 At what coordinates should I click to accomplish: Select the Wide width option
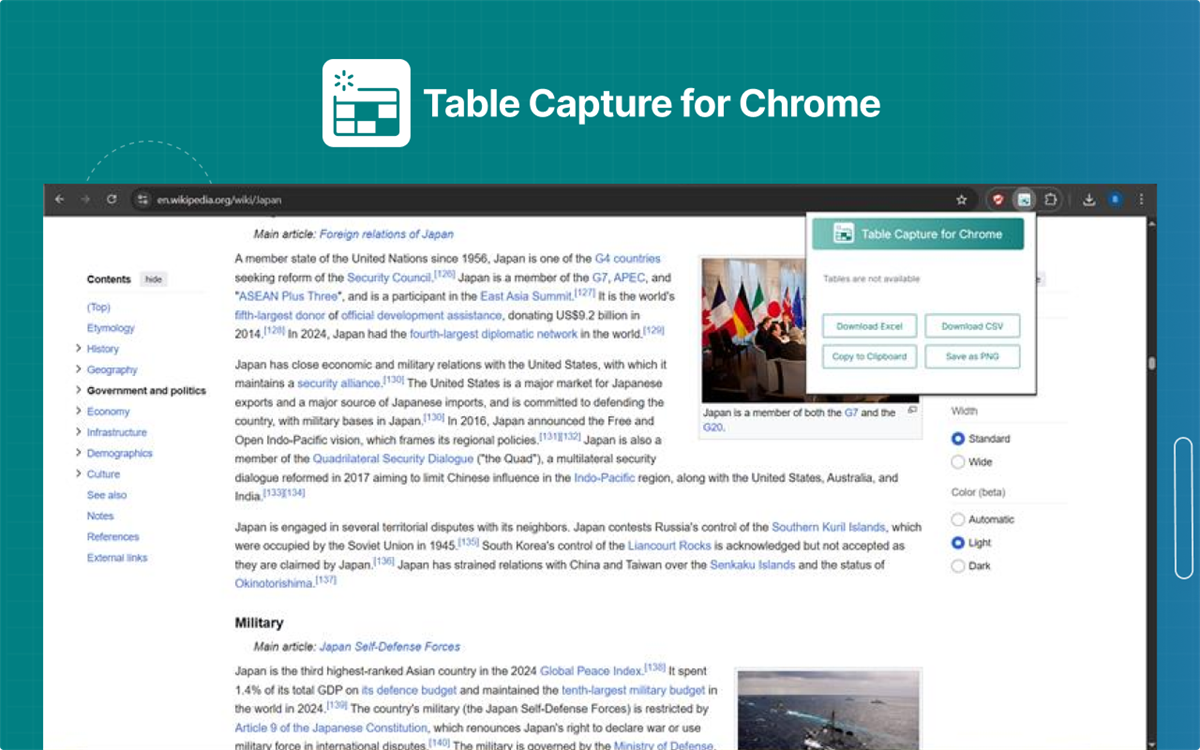[958, 461]
